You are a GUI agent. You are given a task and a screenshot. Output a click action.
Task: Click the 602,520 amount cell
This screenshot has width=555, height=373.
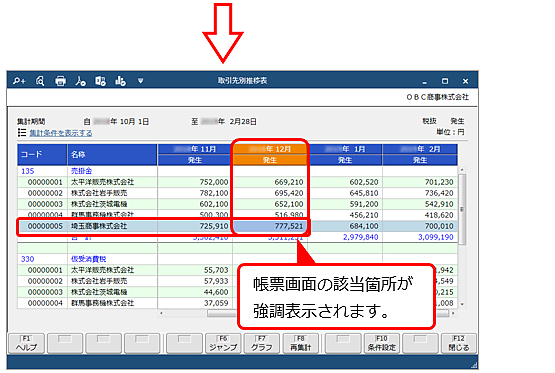345,182
